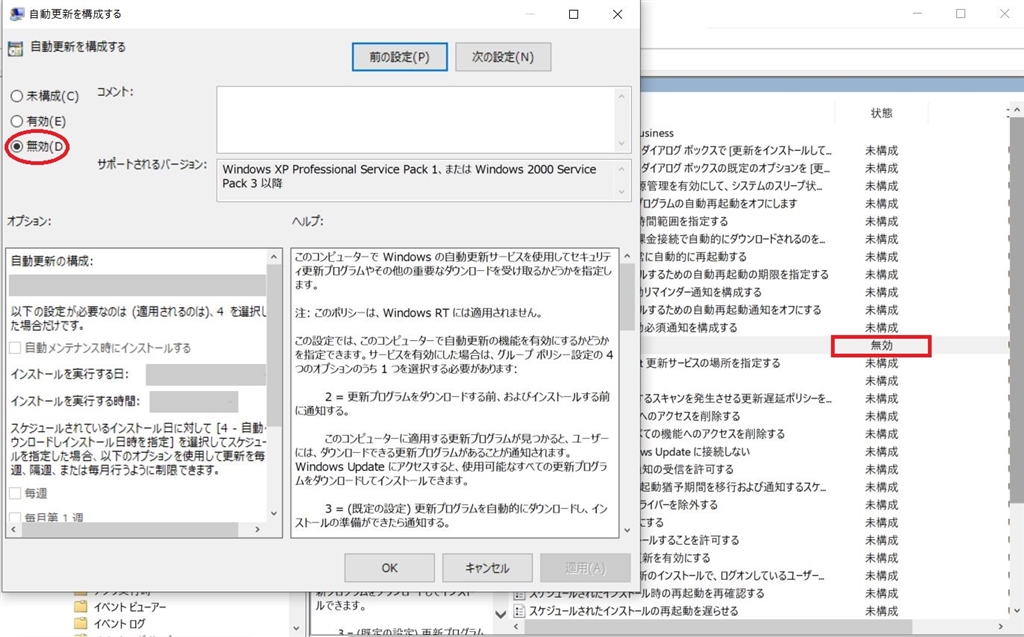Click the 適用(A) button
Image resolution: width=1024 pixels, height=637 pixels.
585,568
